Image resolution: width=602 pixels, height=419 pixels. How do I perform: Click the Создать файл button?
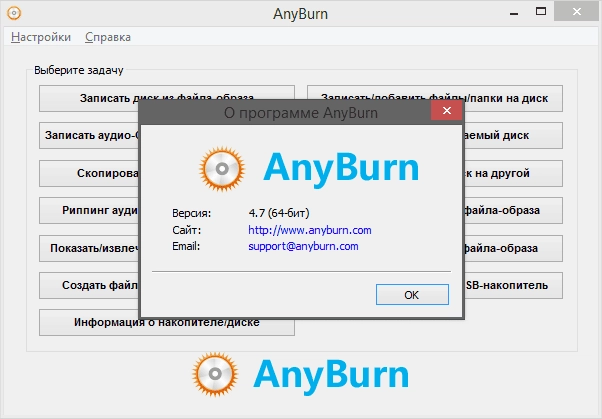89,285
